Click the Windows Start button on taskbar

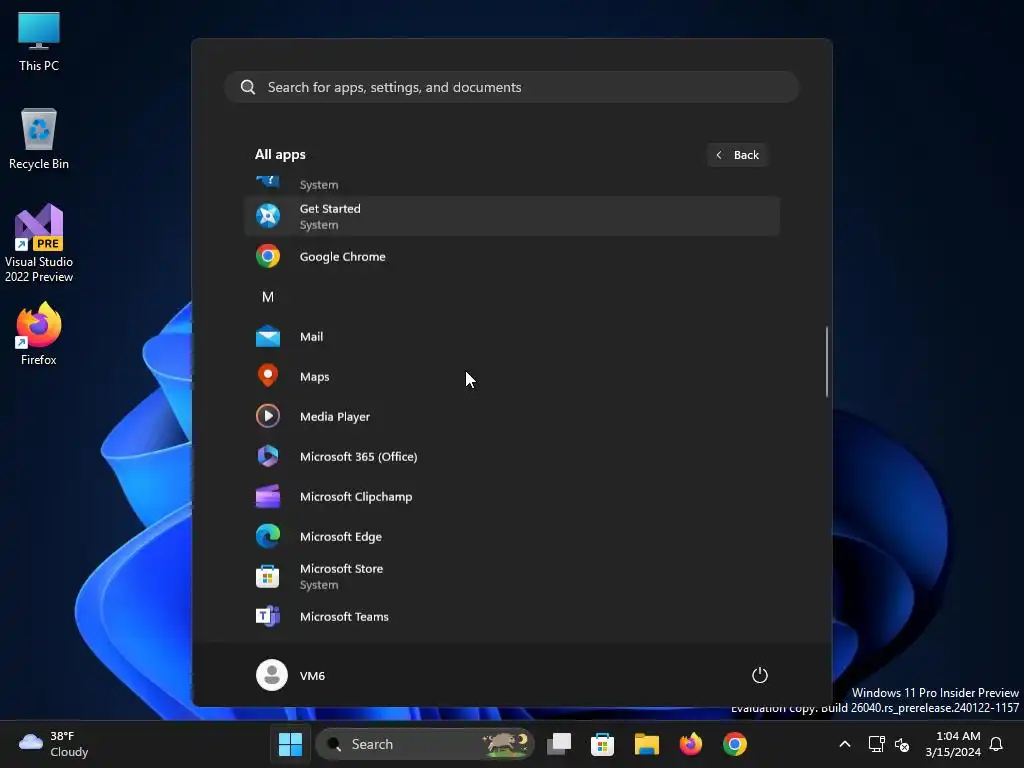tap(290, 744)
